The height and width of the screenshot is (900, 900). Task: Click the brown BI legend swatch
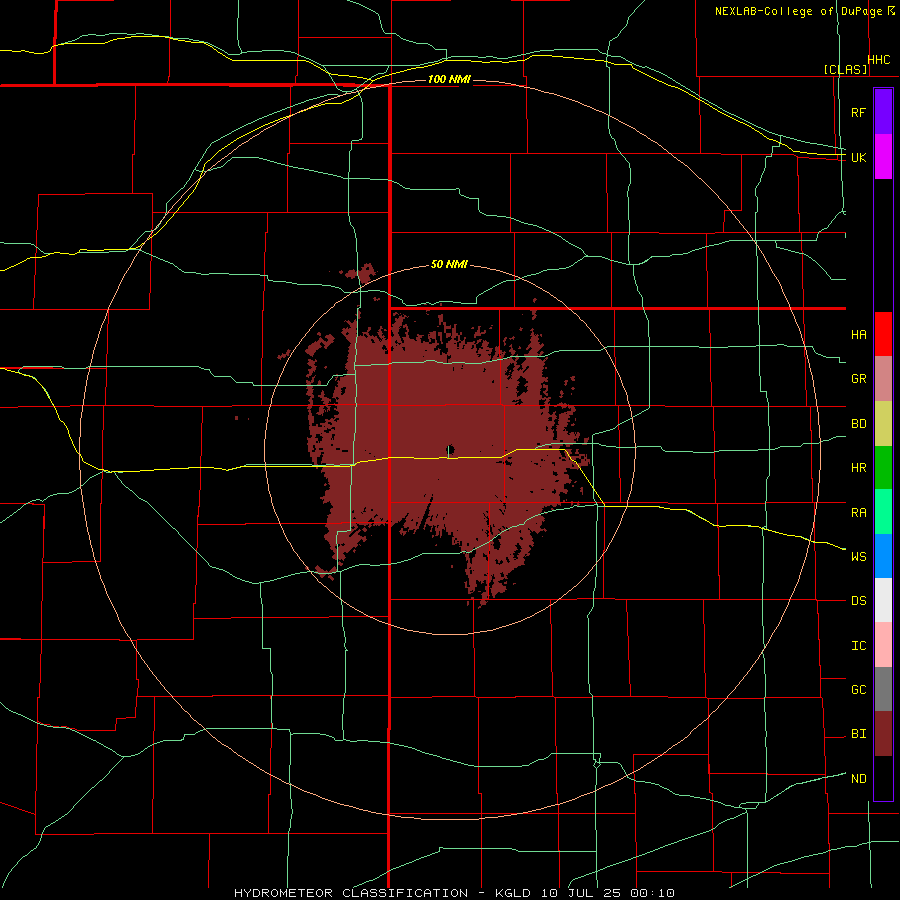point(883,734)
